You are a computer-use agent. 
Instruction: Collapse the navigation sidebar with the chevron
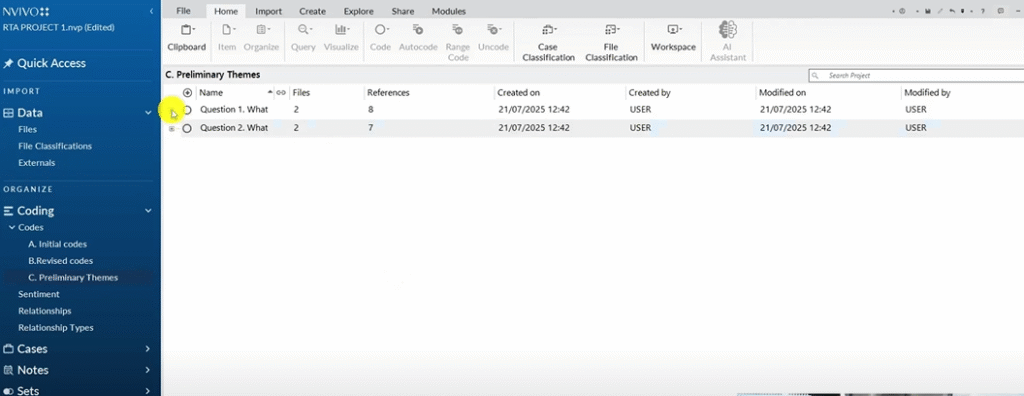coord(152,11)
